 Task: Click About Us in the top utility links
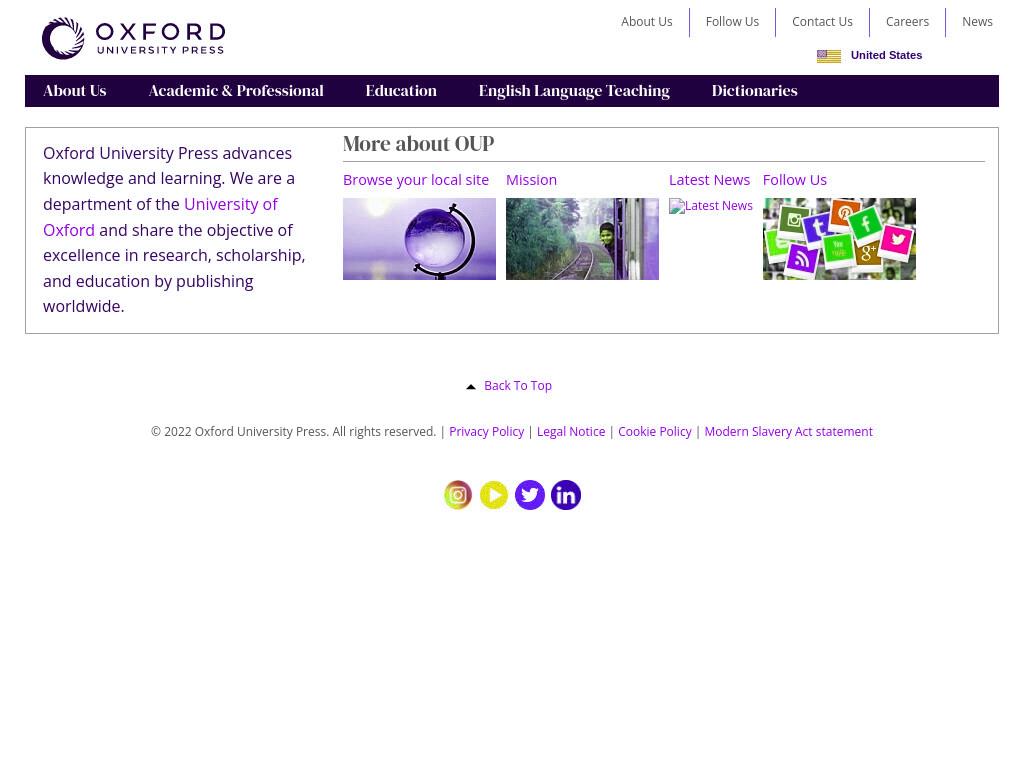pyautogui.click(x=647, y=22)
